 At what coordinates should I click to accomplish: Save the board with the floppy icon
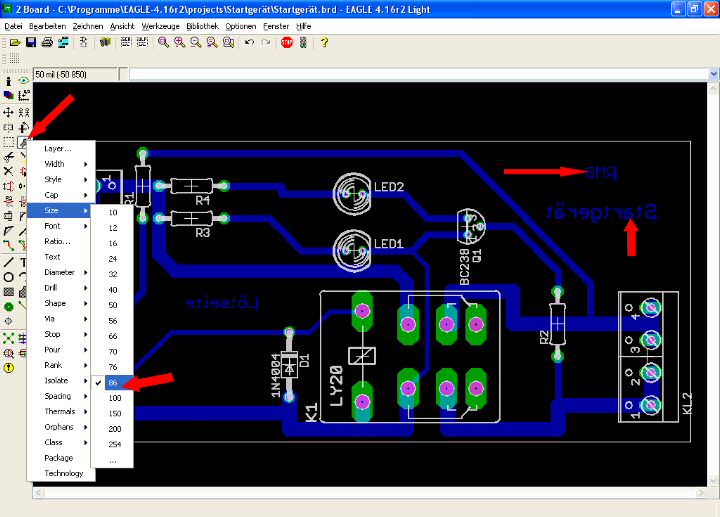tap(31, 43)
